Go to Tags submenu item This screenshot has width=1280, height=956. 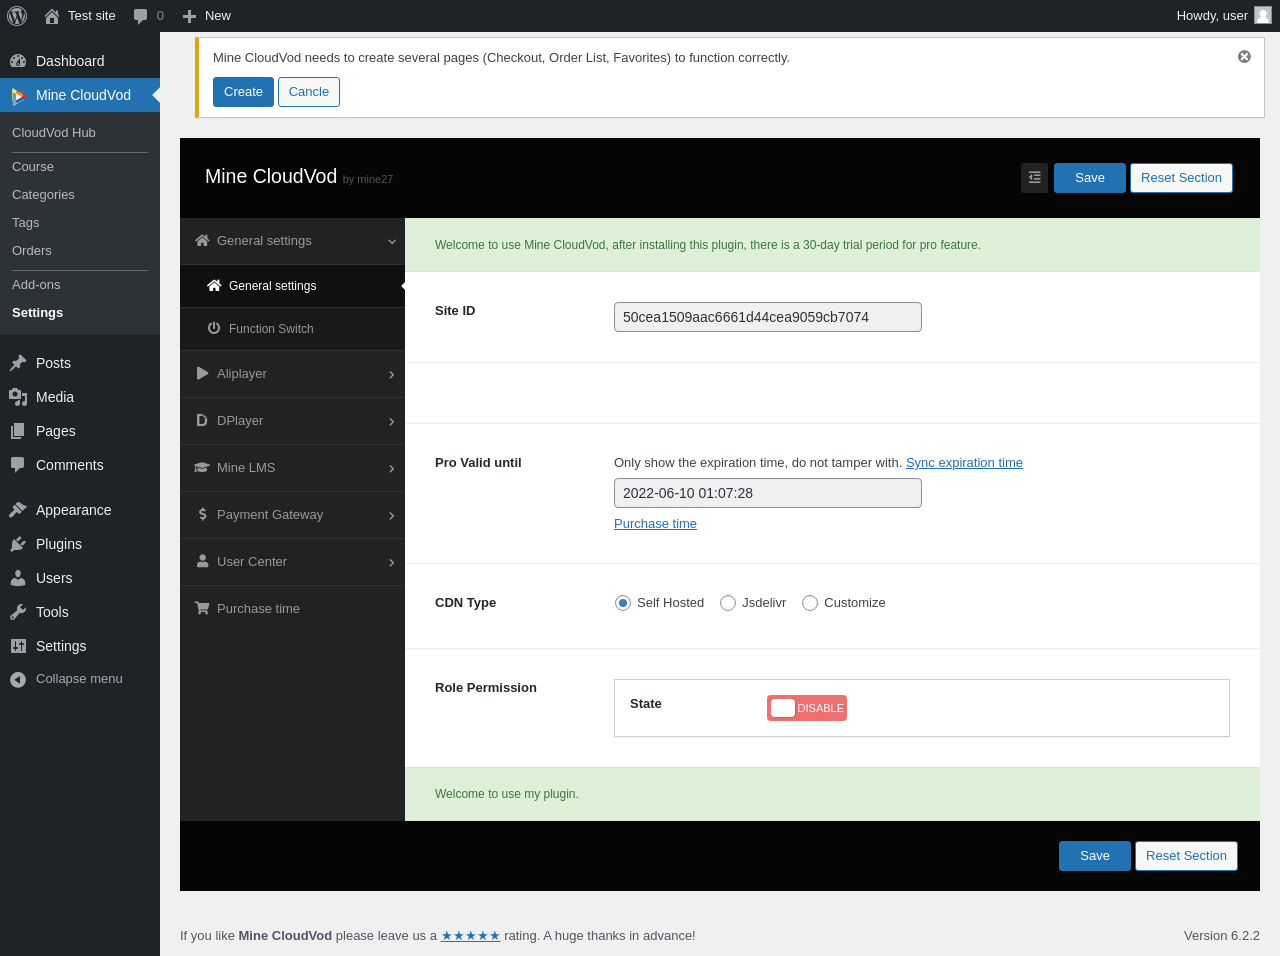(26, 223)
